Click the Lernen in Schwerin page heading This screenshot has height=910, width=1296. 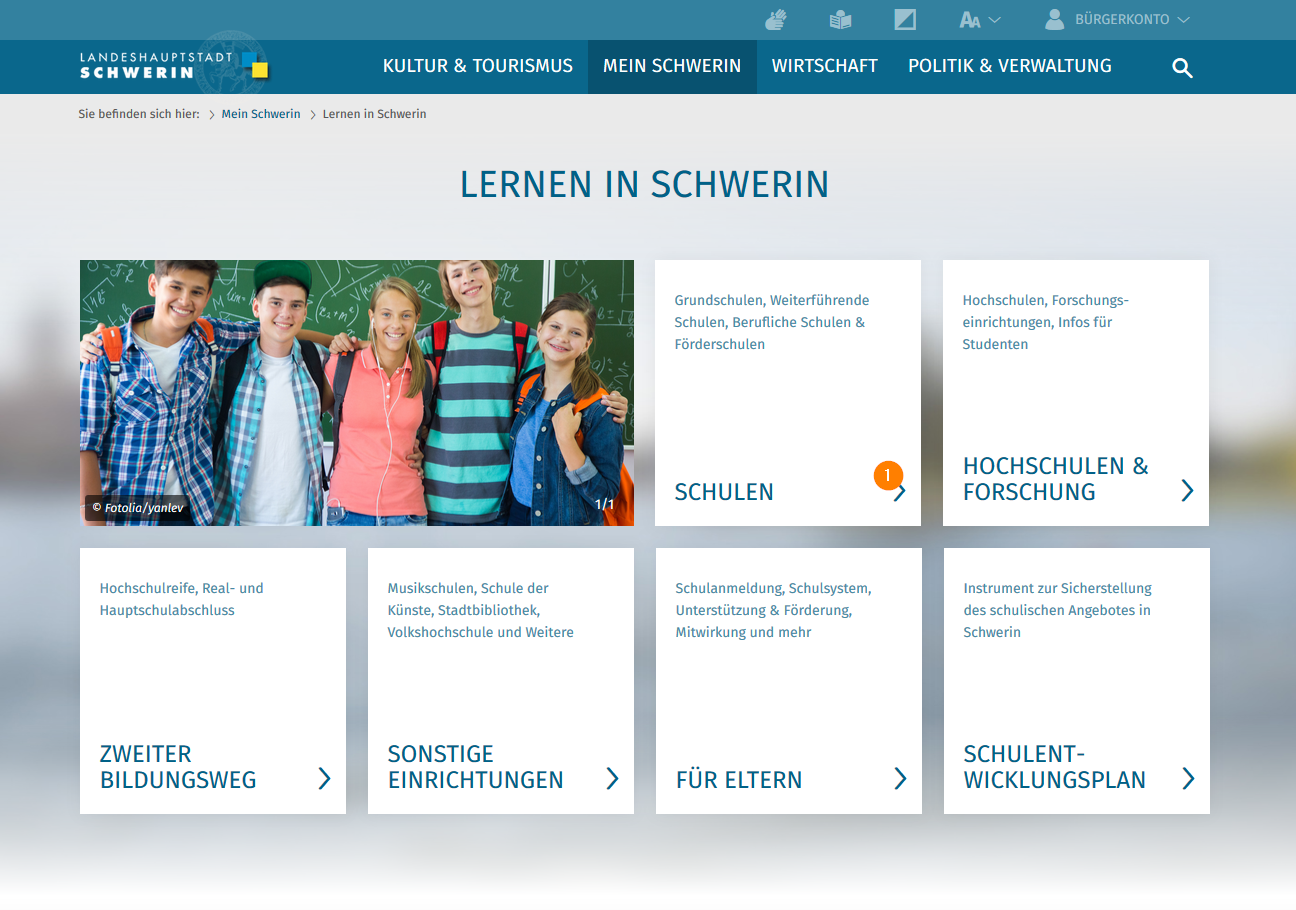[x=645, y=185]
